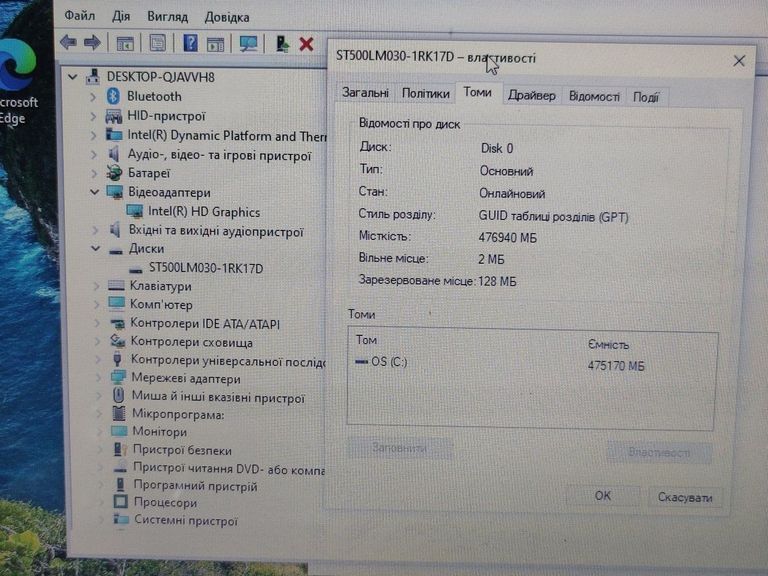Select Мікропрограма tree item
This screenshot has height=576, width=768.
(178, 414)
